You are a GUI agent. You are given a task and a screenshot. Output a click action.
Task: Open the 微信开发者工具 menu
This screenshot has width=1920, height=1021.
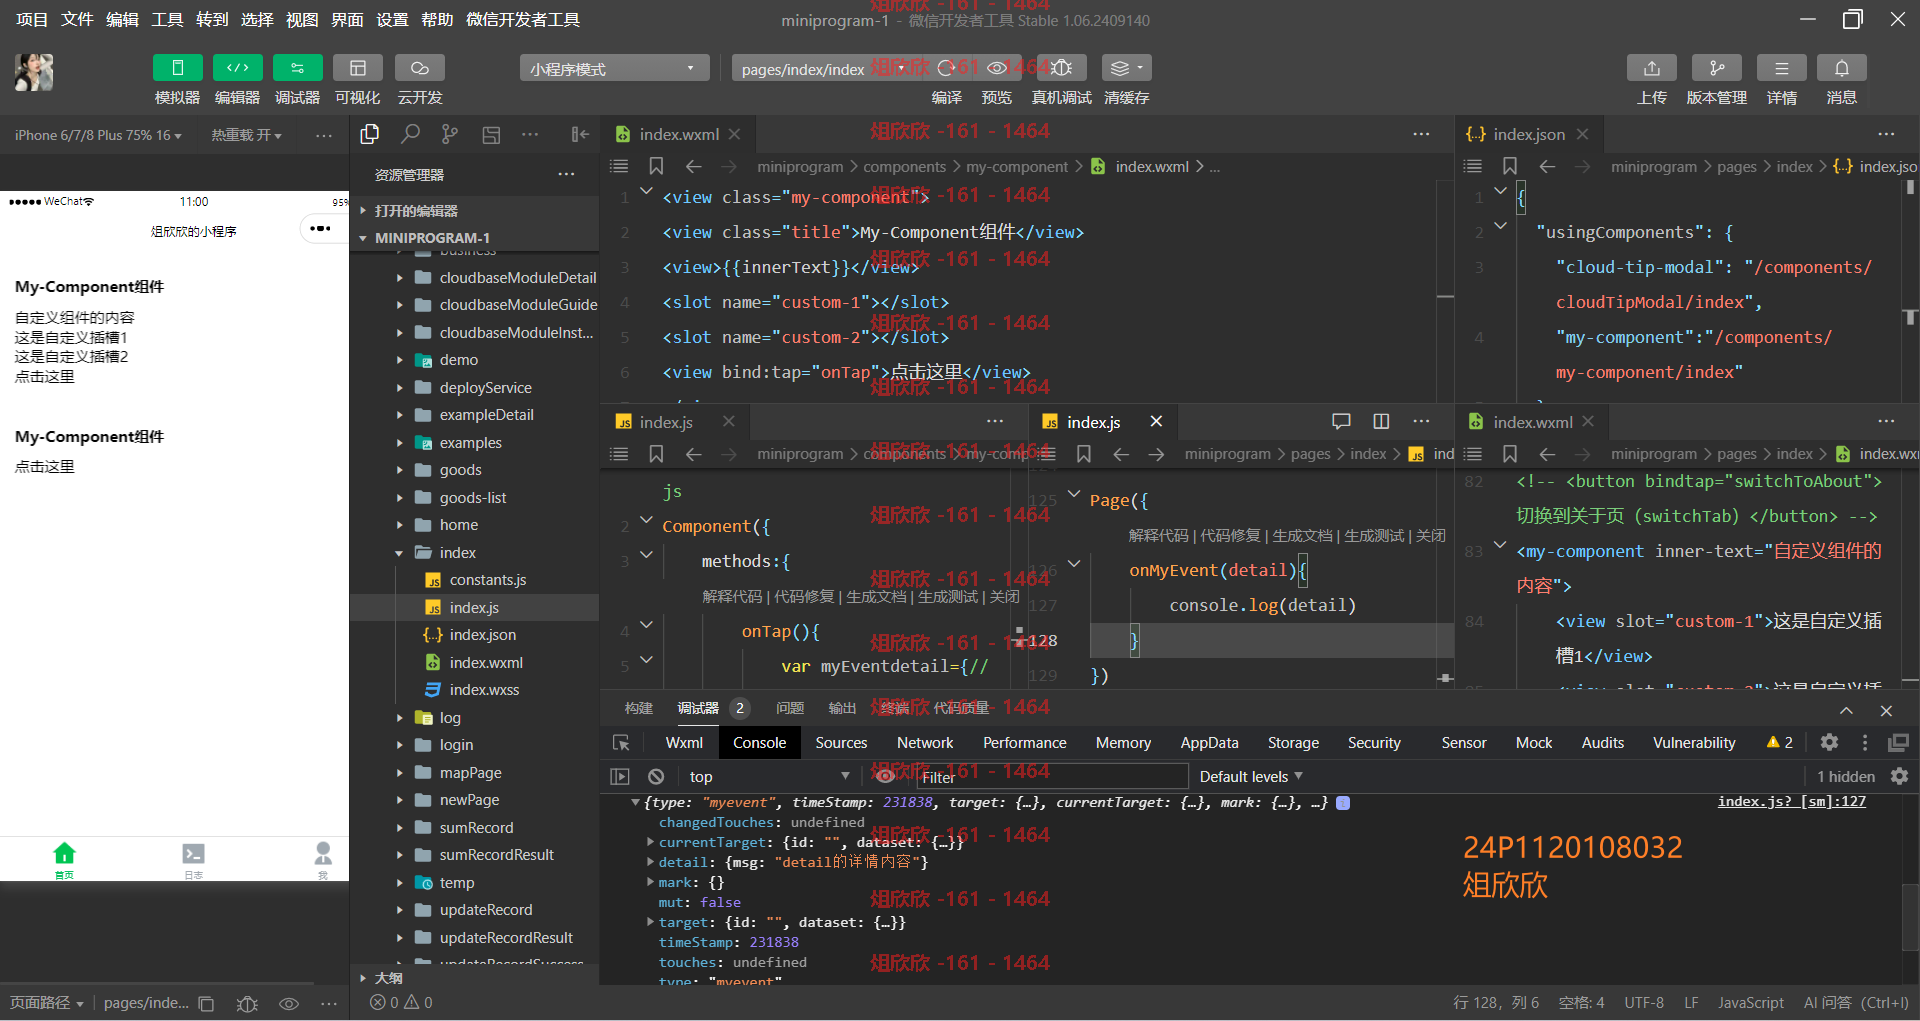tap(522, 20)
